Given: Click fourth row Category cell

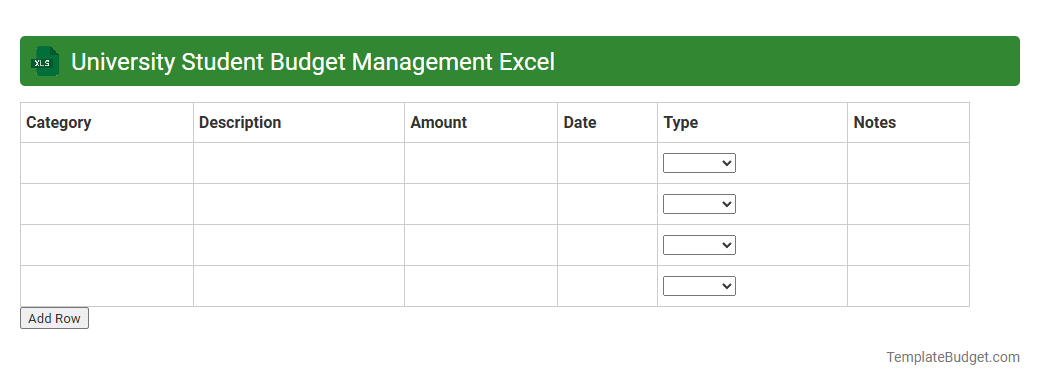Looking at the screenshot, I should (107, 287).
